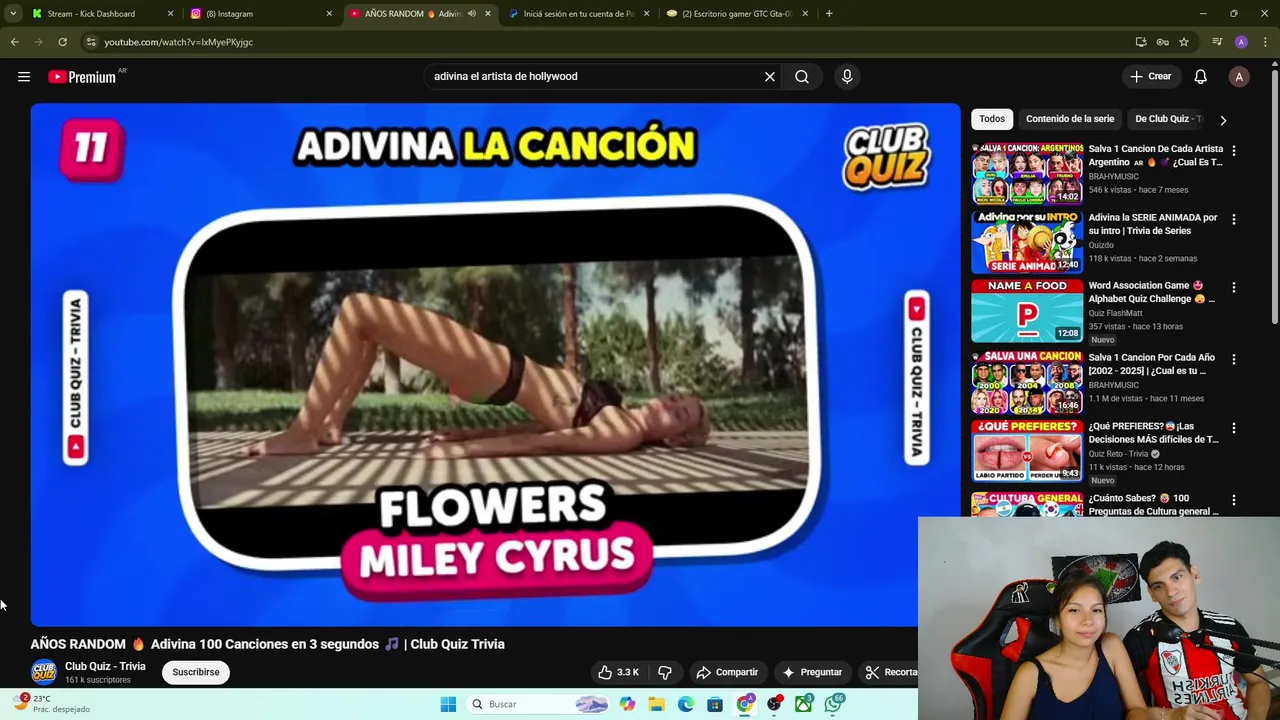Open the SERIE ANIMADA video thumbnail

[1027, 242]
